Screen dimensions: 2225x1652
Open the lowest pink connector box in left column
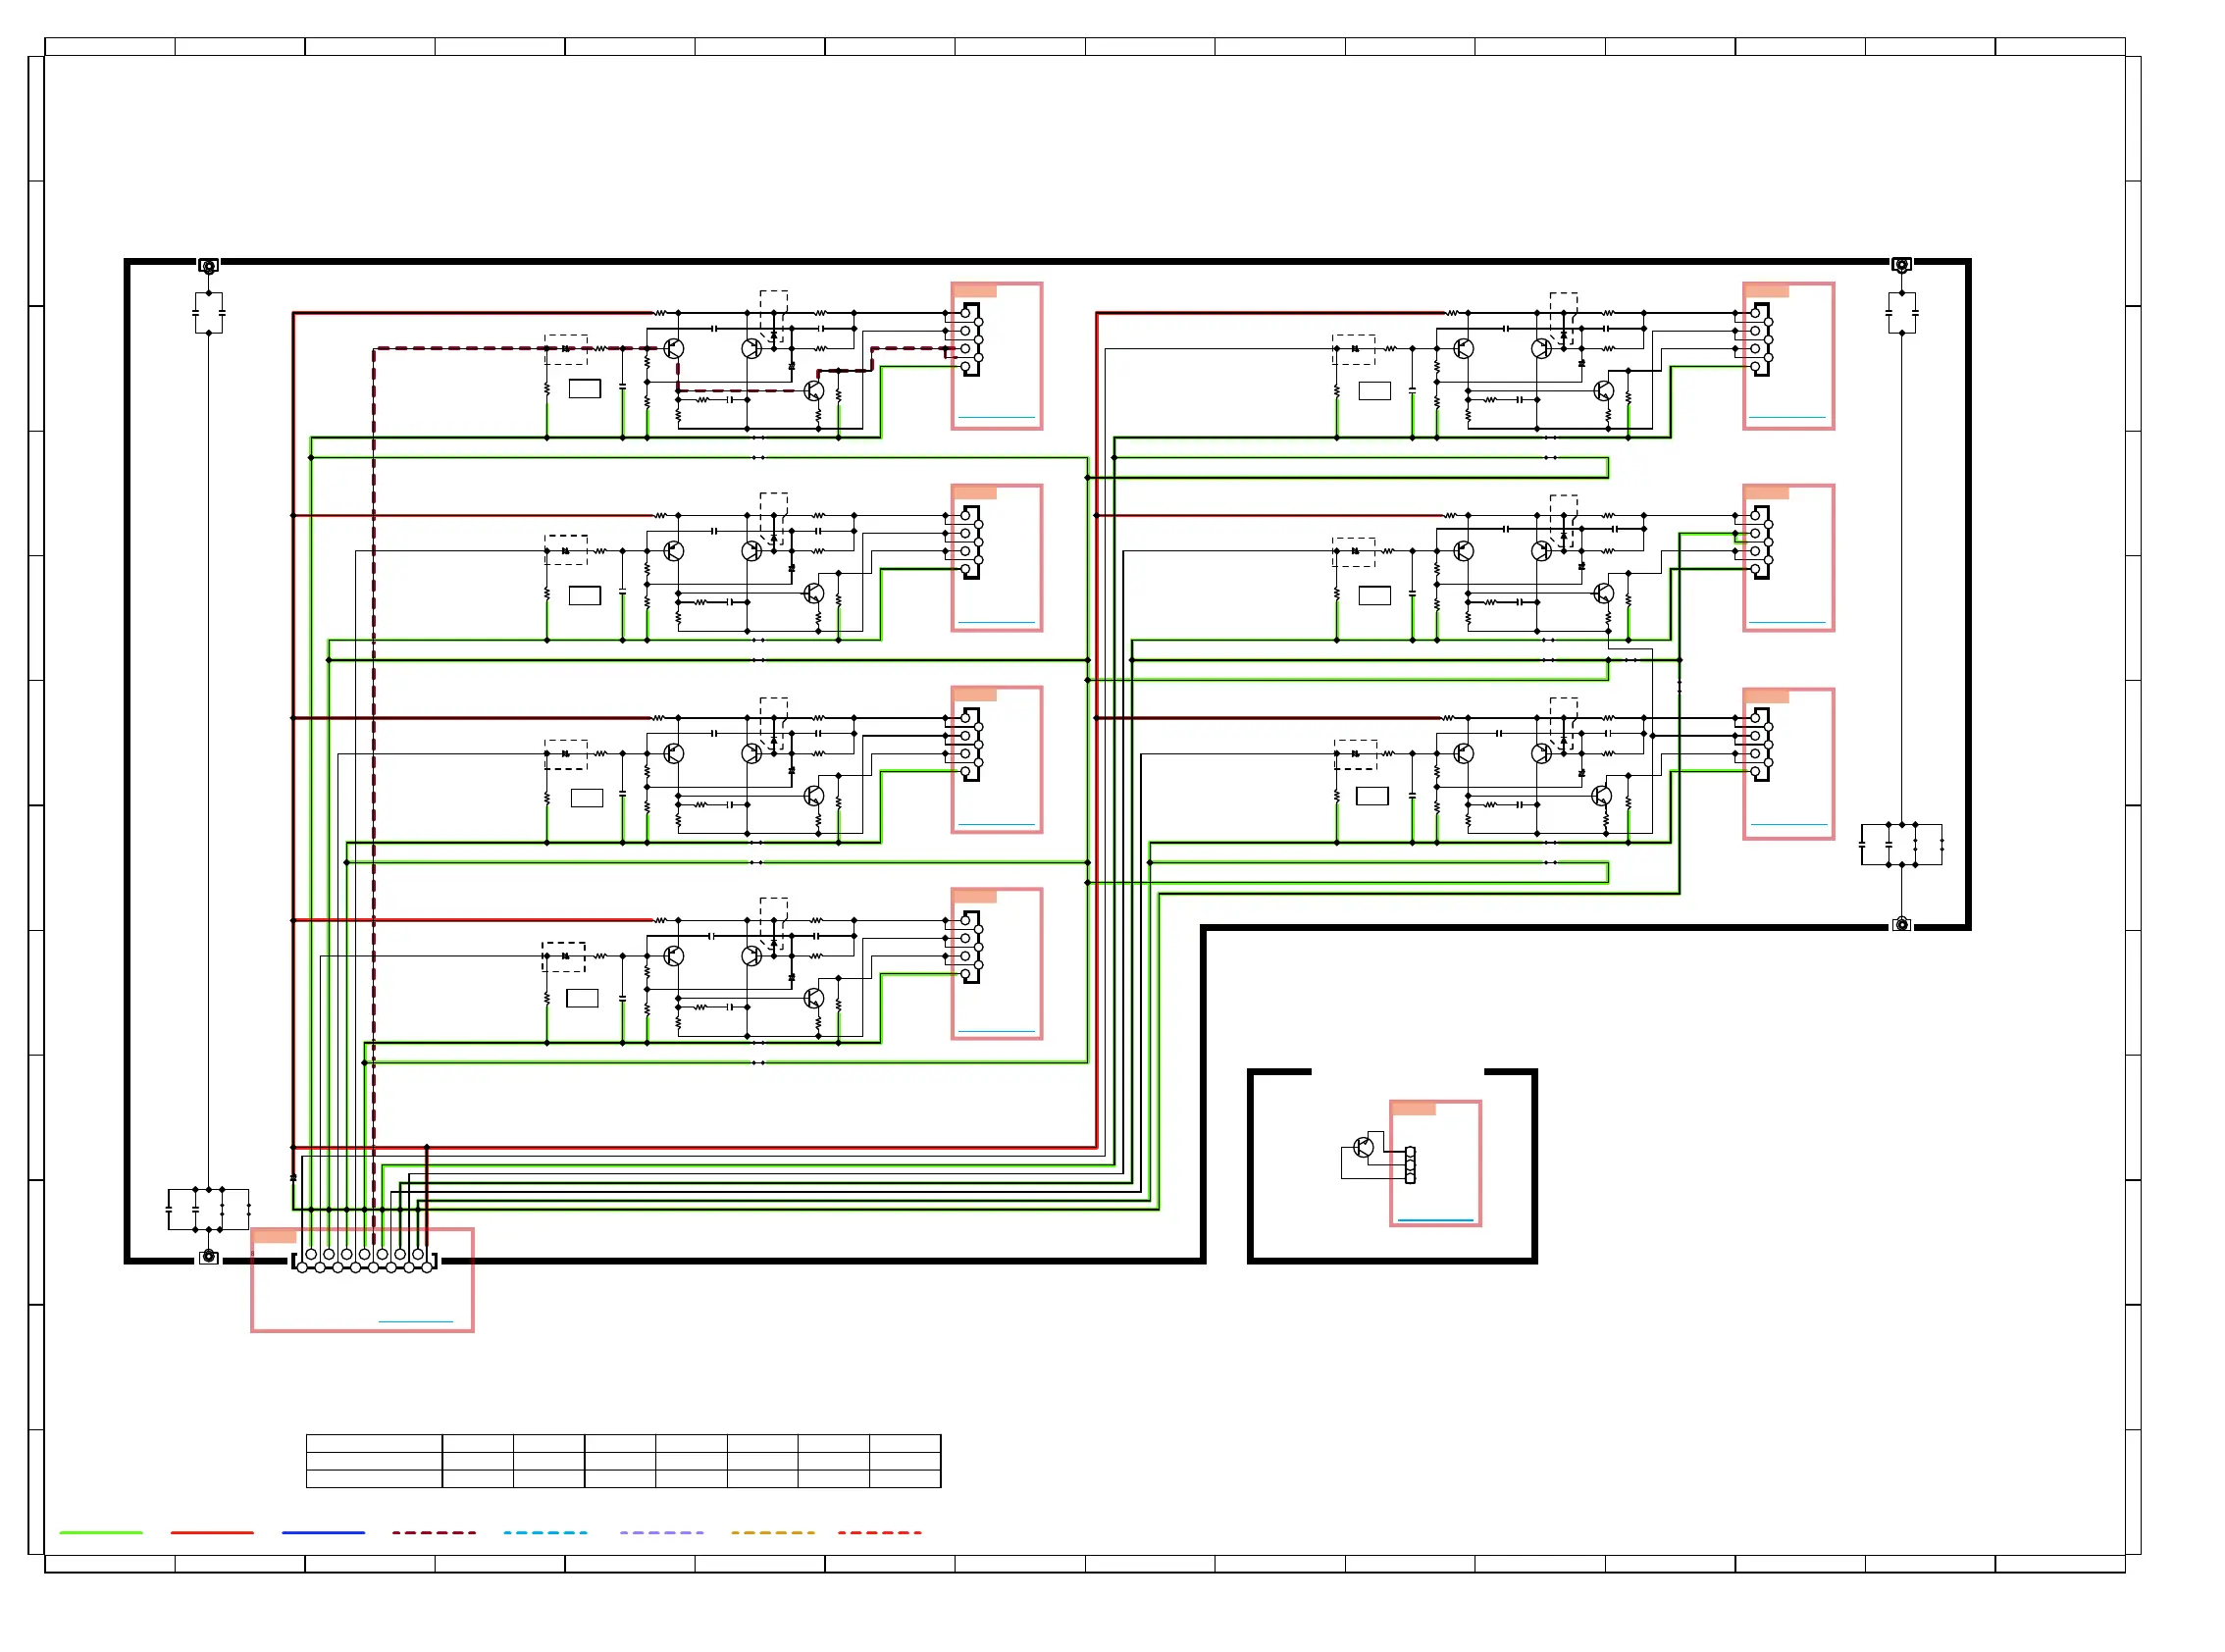tap(996, 964)
